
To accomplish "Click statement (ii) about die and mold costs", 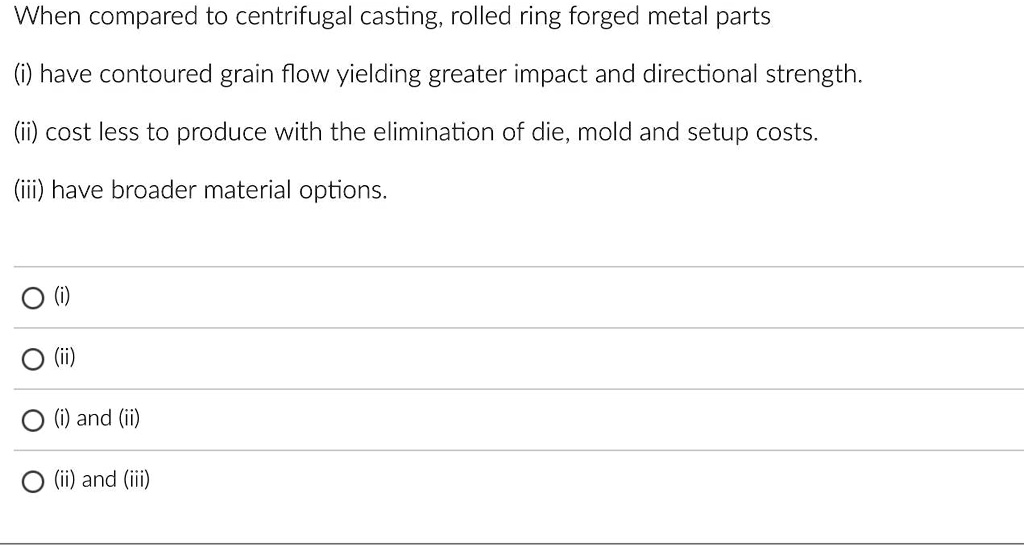I will click(x=415, y=133).
